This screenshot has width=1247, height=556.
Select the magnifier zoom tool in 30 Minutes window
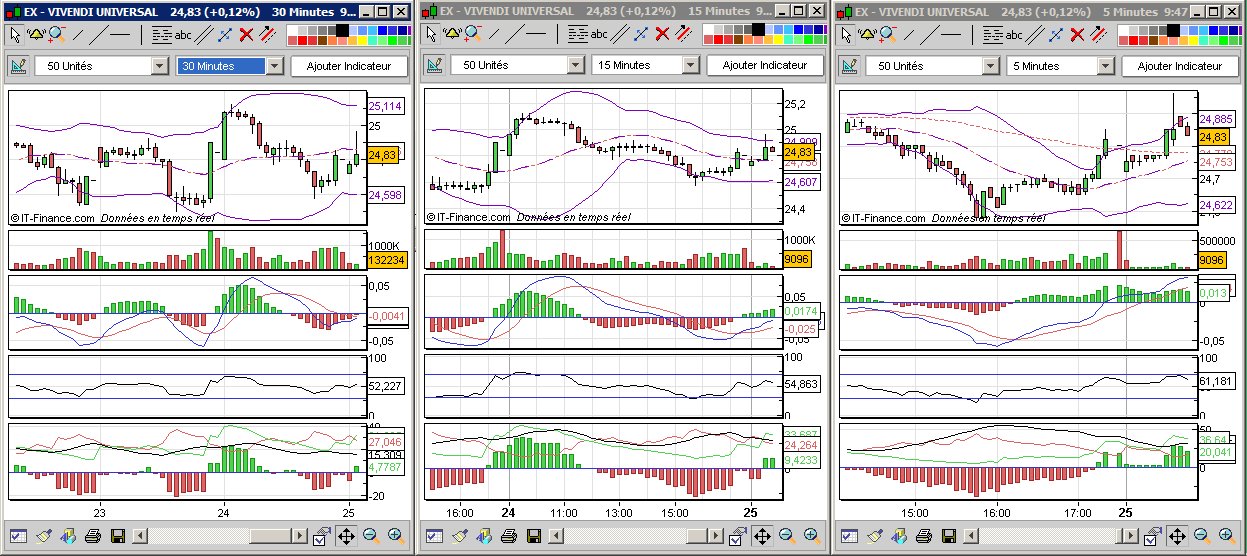click(56, 34)
